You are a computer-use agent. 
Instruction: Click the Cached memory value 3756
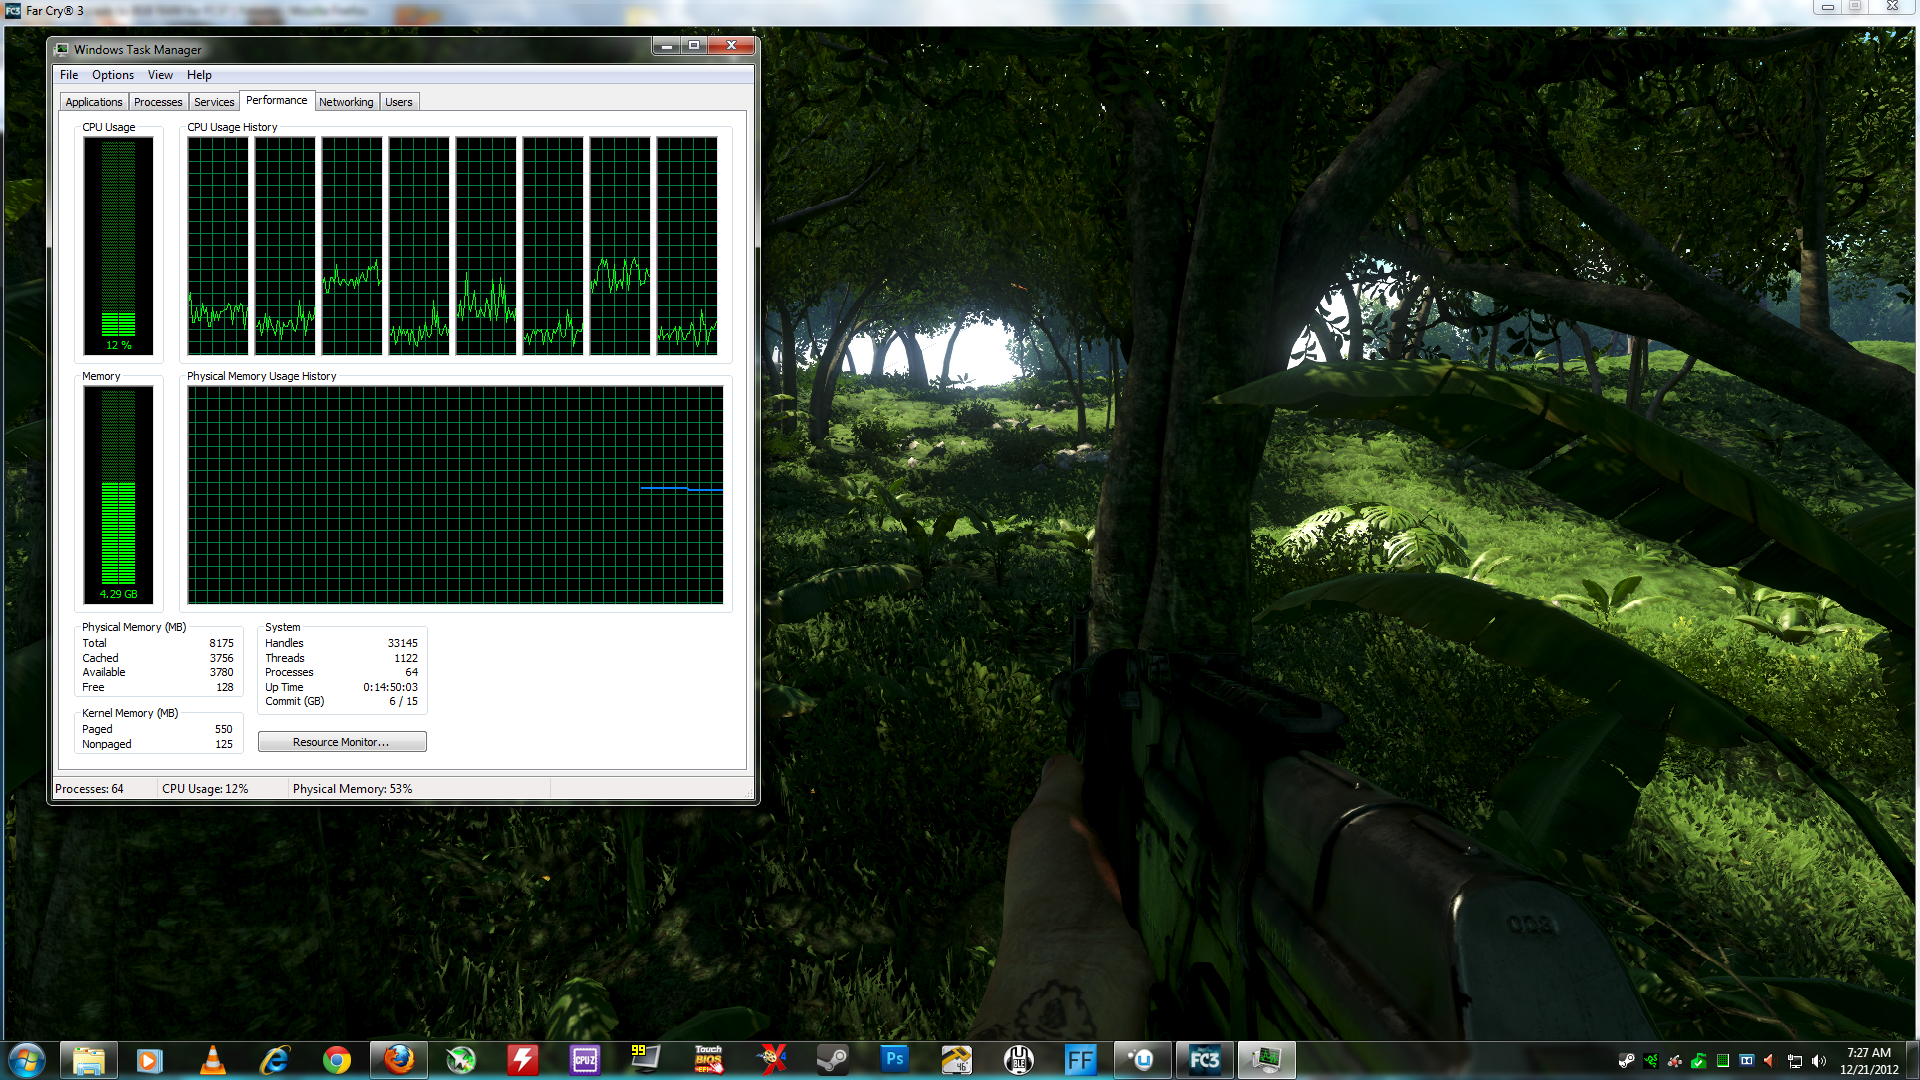[221, 658]
